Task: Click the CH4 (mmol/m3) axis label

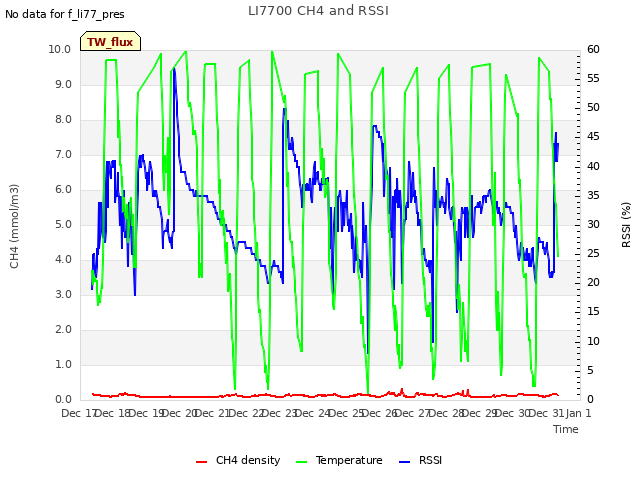Action: 14,226
